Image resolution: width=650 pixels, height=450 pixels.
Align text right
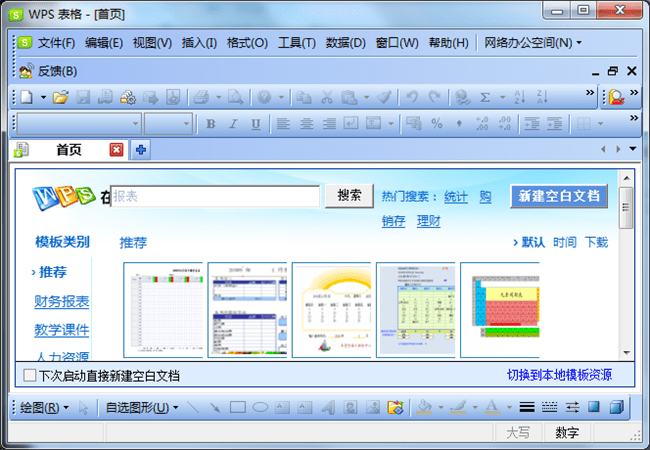point(329,123)
